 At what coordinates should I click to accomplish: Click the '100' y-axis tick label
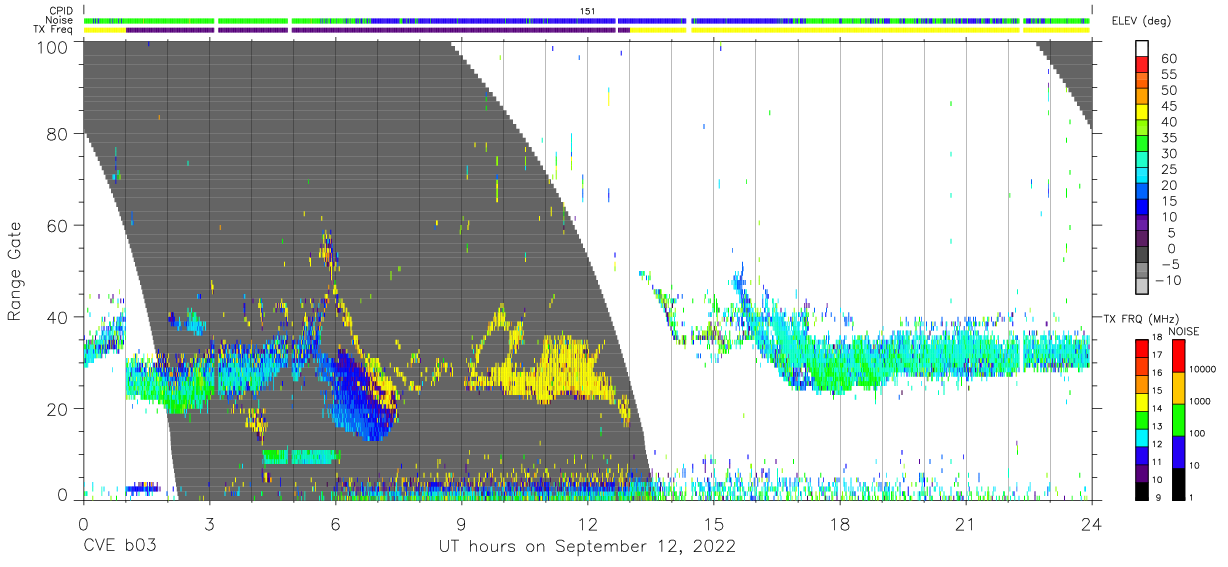pos(51,47)
